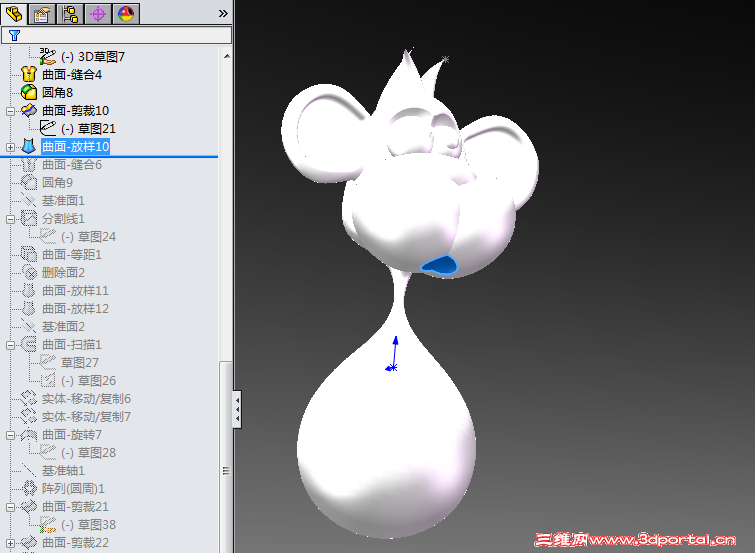Click the 草图38 sketch icon

pos(48,525)
